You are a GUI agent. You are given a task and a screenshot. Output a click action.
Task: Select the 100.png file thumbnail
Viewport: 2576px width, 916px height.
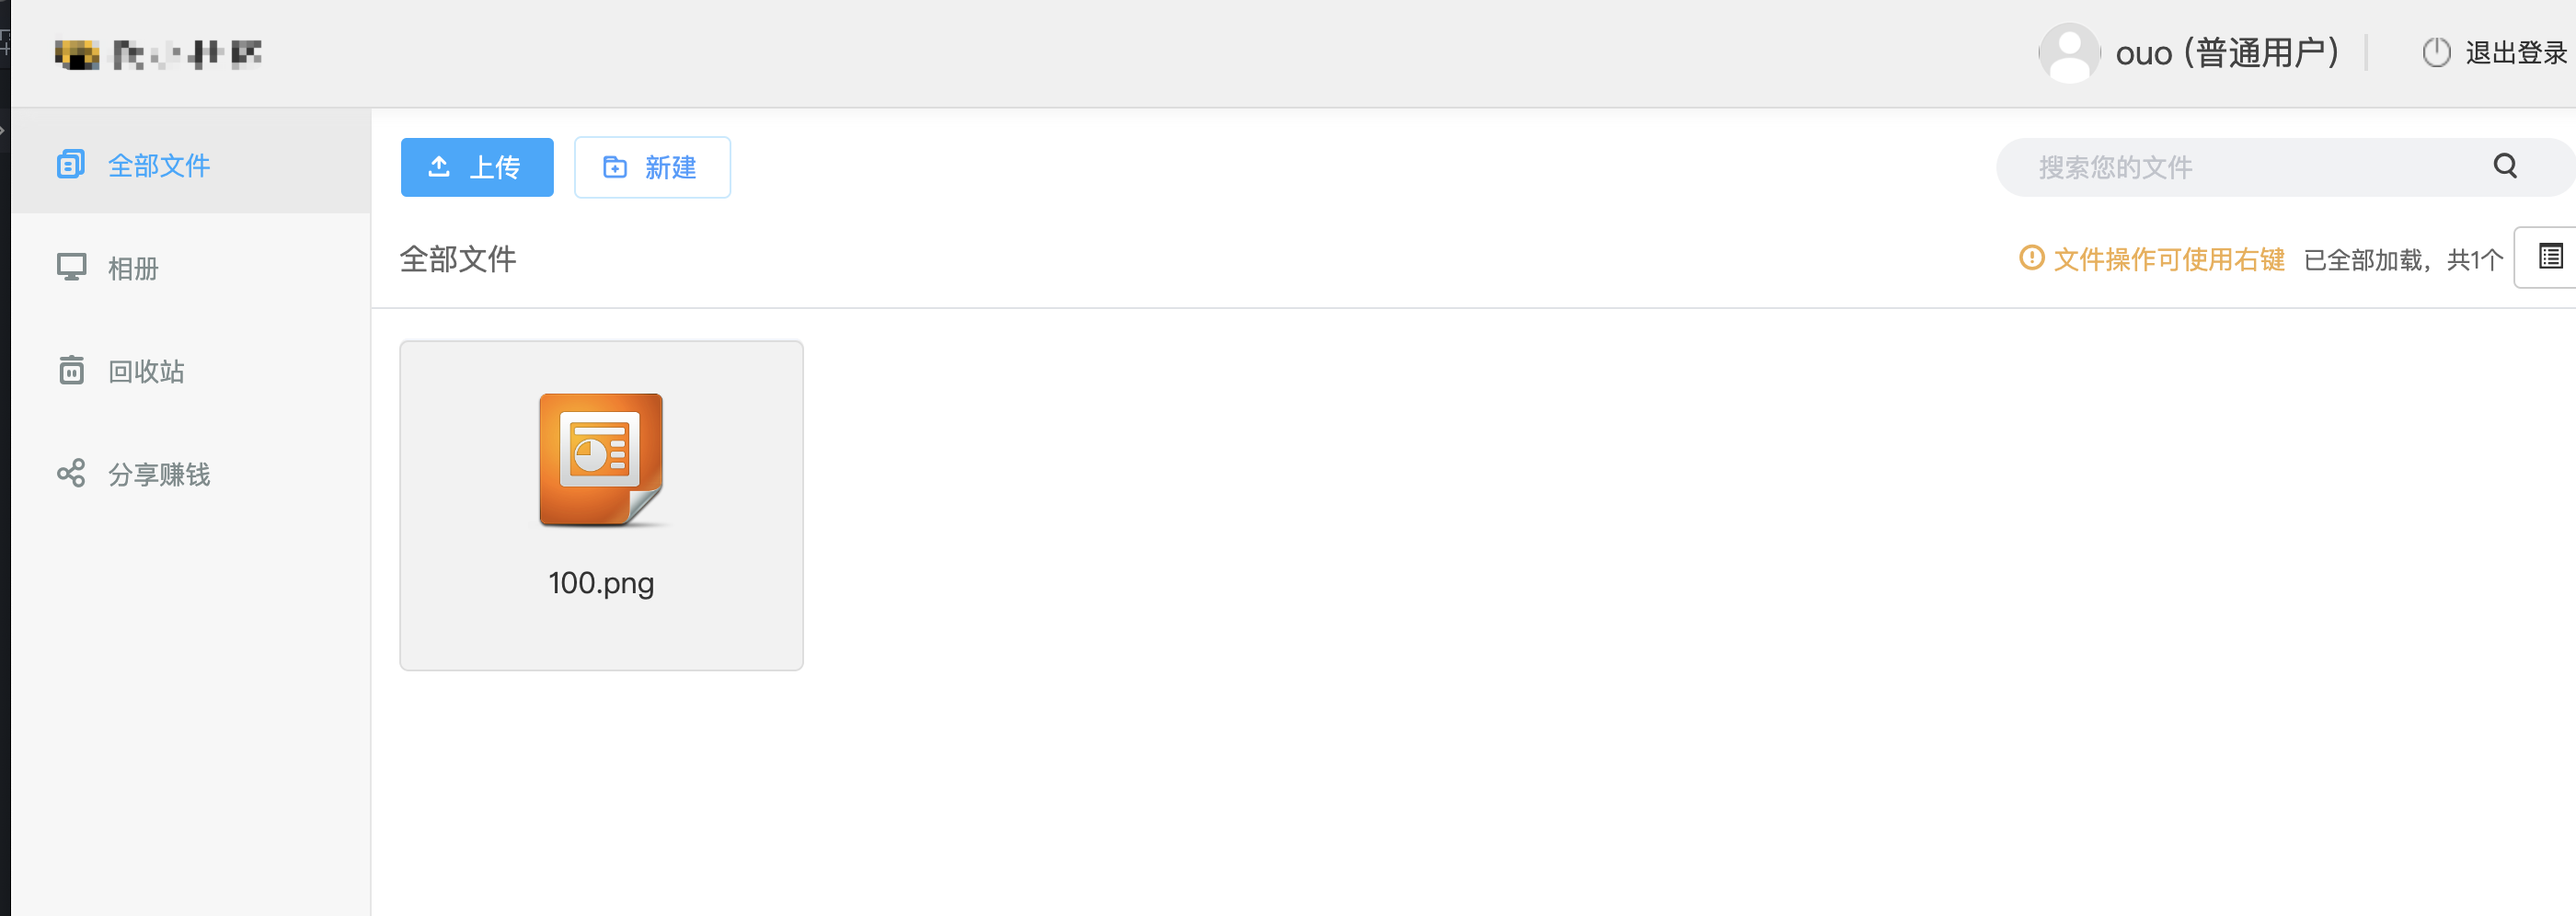[x=601, y=505]
